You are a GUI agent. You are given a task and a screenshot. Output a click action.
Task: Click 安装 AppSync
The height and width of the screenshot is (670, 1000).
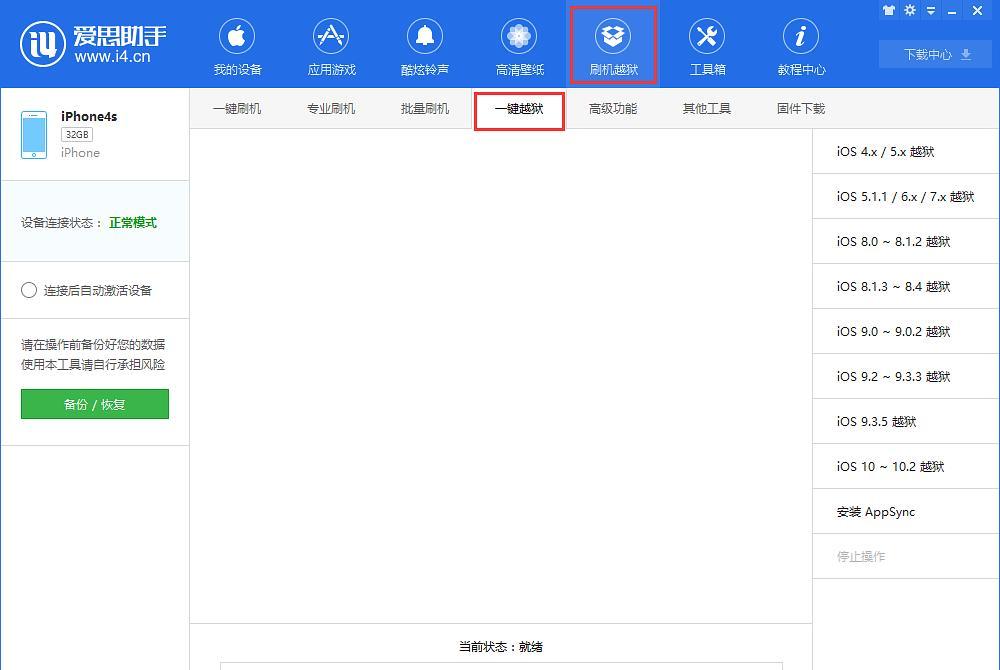(x=906, y=512)
